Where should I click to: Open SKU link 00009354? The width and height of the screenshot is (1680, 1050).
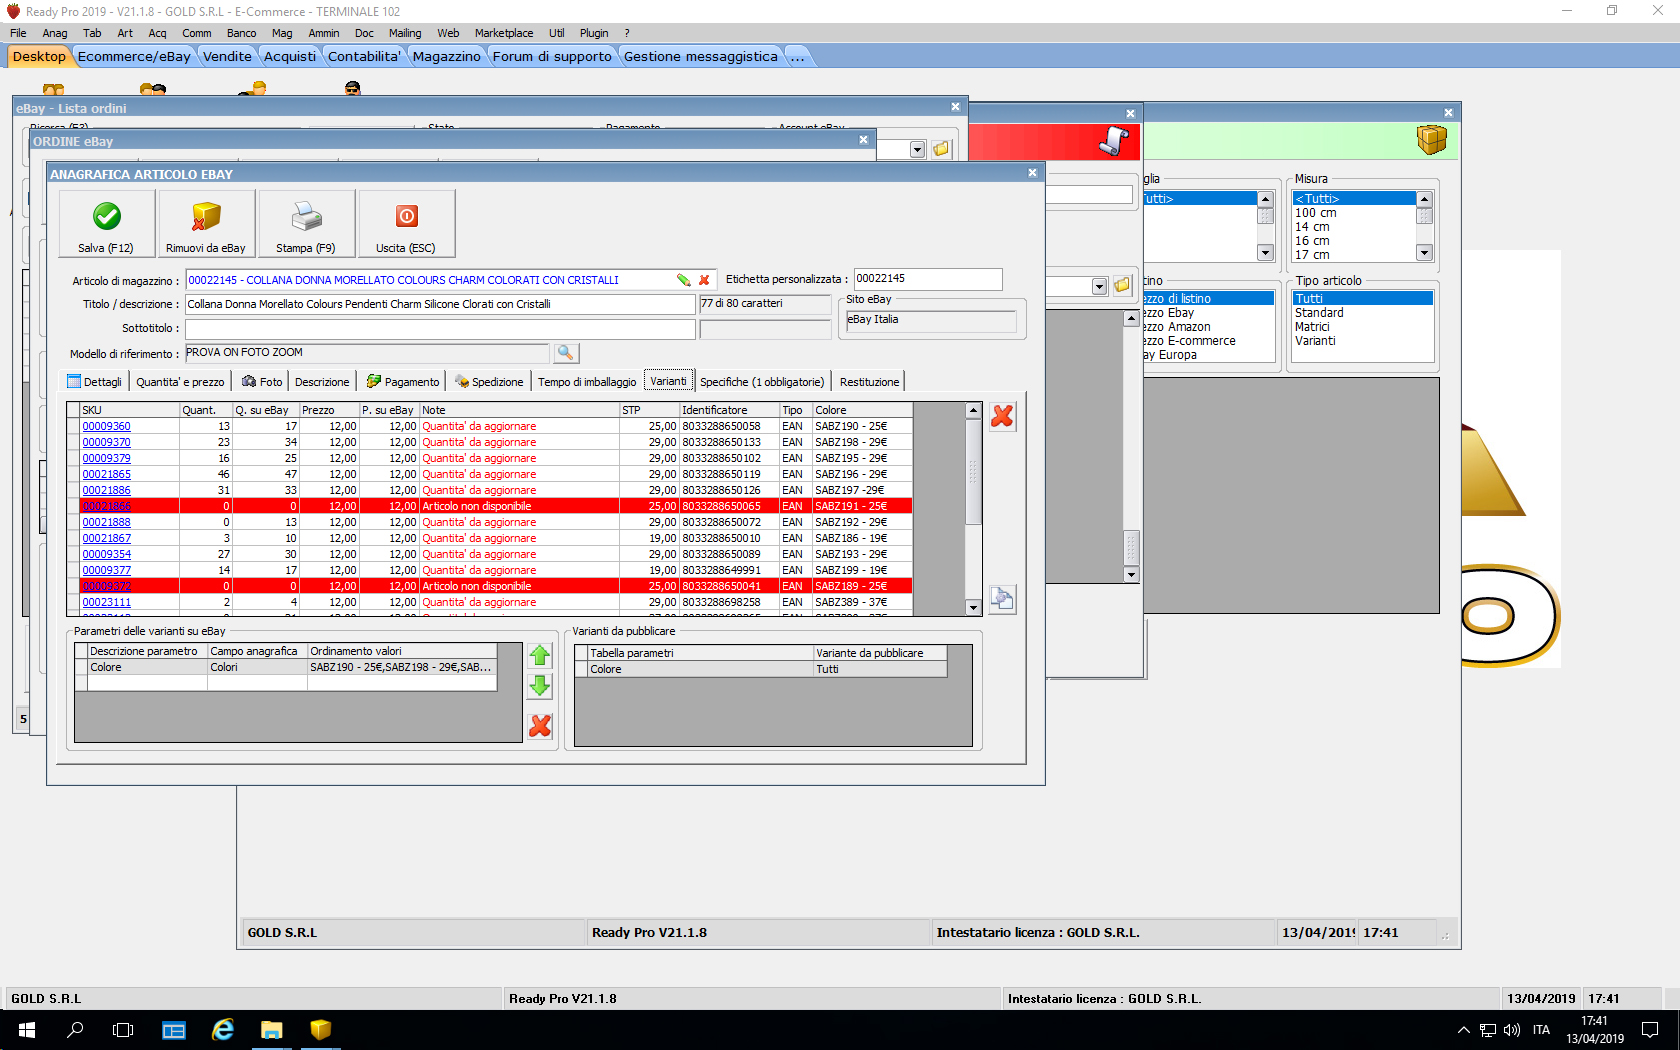tap(106, 554)
